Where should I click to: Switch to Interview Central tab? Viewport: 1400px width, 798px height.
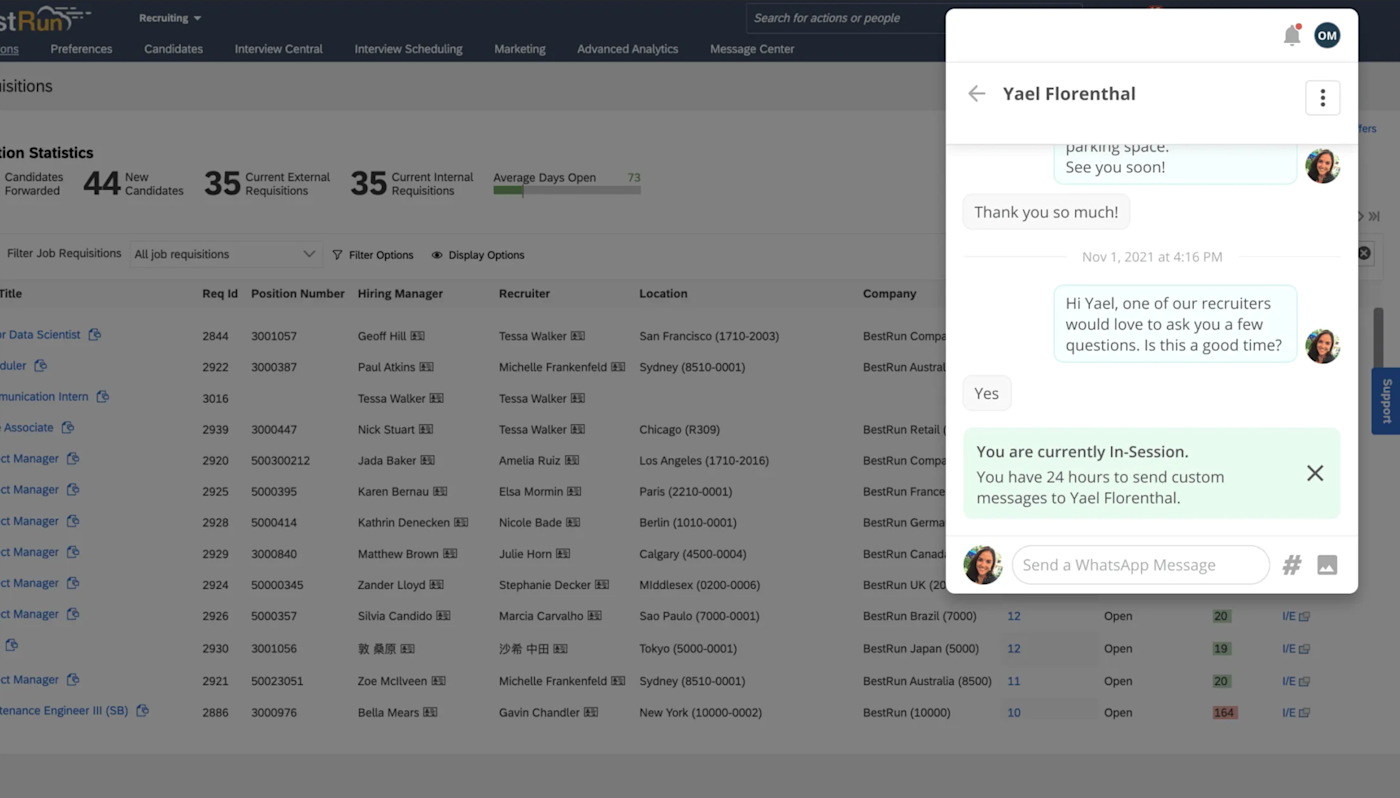pos(278,49)
